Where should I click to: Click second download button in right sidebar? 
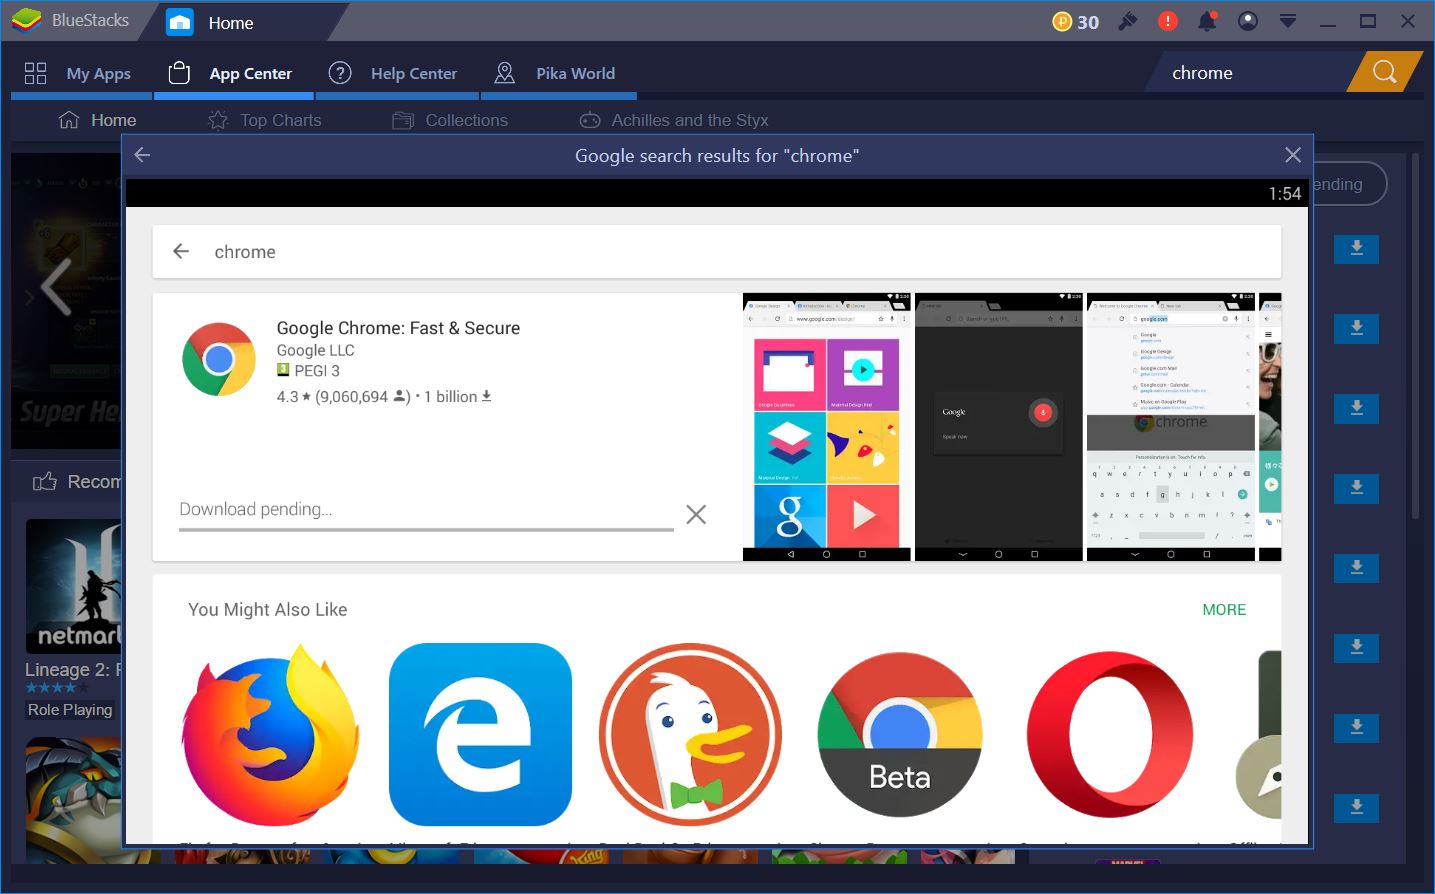tap(1356, 329)
